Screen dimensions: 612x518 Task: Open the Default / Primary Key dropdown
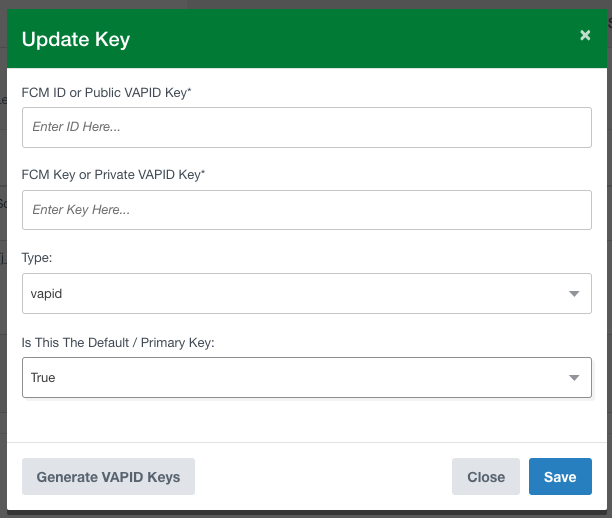306,377
